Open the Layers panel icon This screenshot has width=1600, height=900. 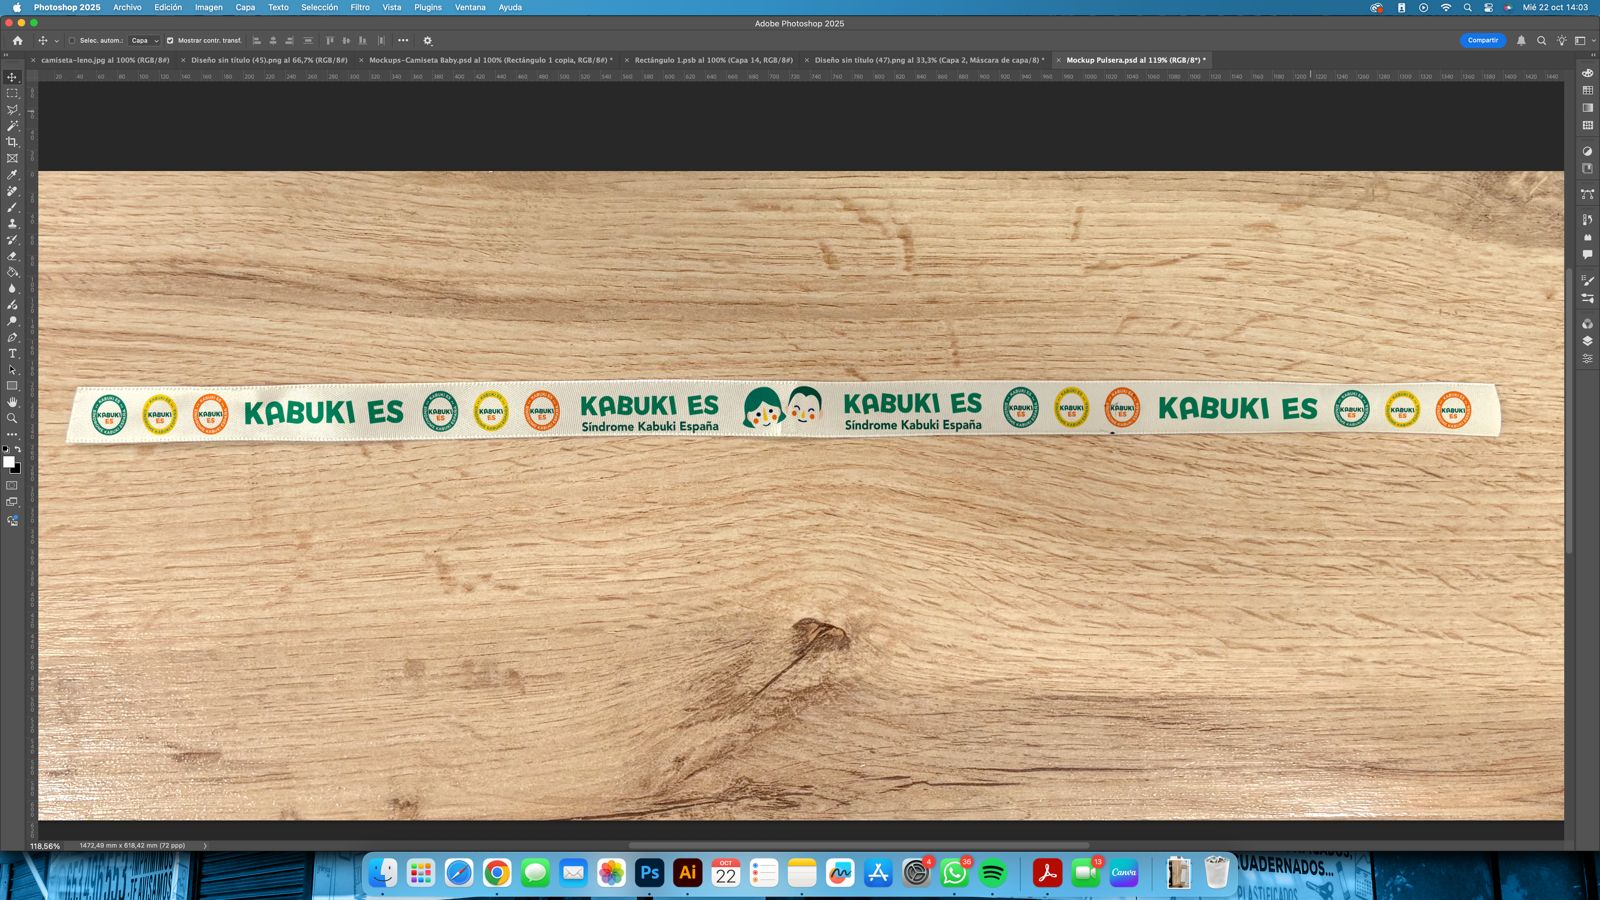tap(1587, 341)
